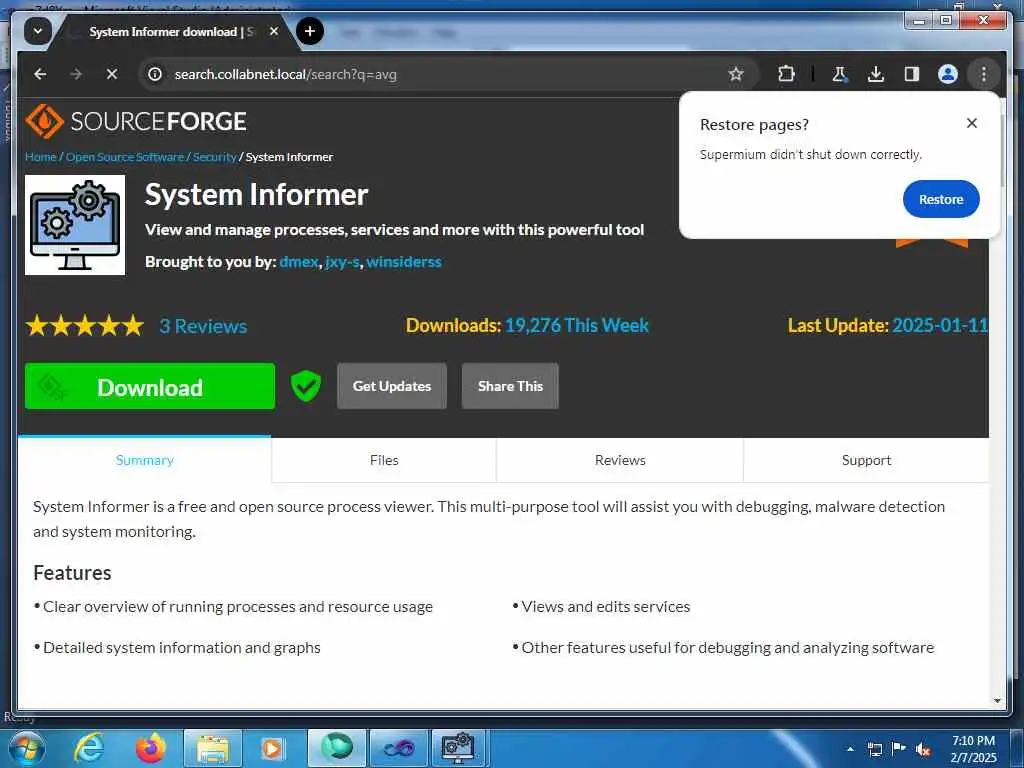Open the browser three-dot menu
1024x768 pixels.
984,74
